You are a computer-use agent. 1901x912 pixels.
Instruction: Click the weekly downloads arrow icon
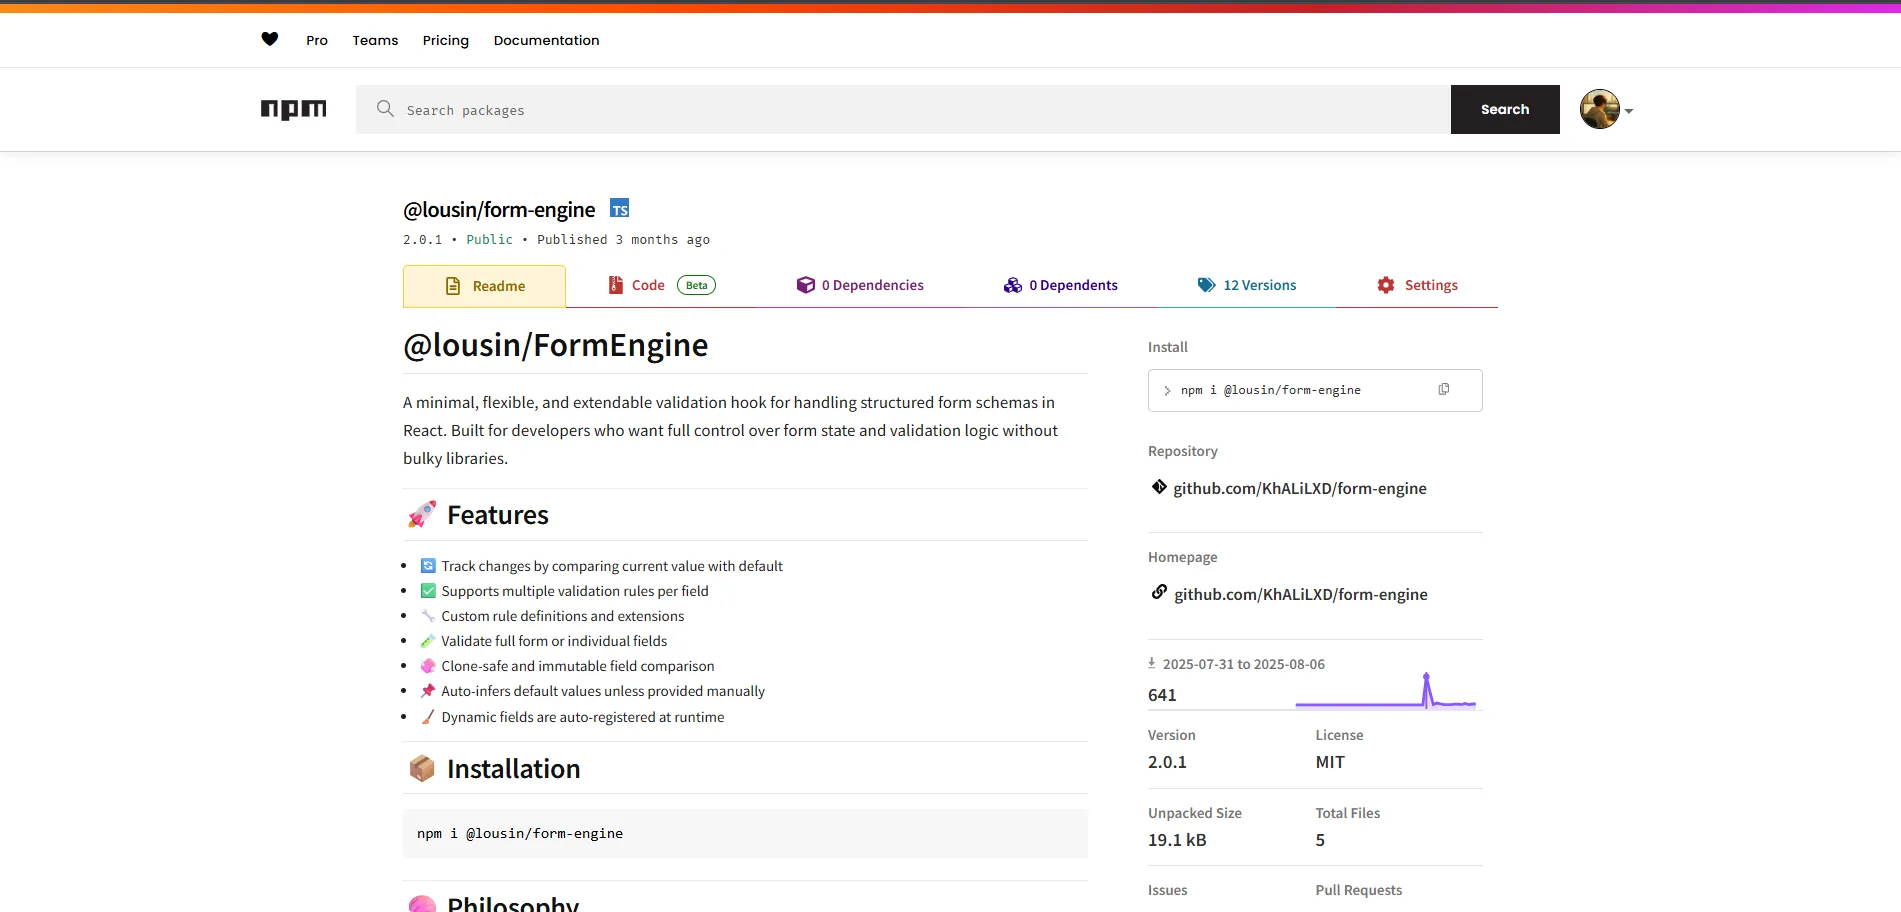tap(1152, 663)
